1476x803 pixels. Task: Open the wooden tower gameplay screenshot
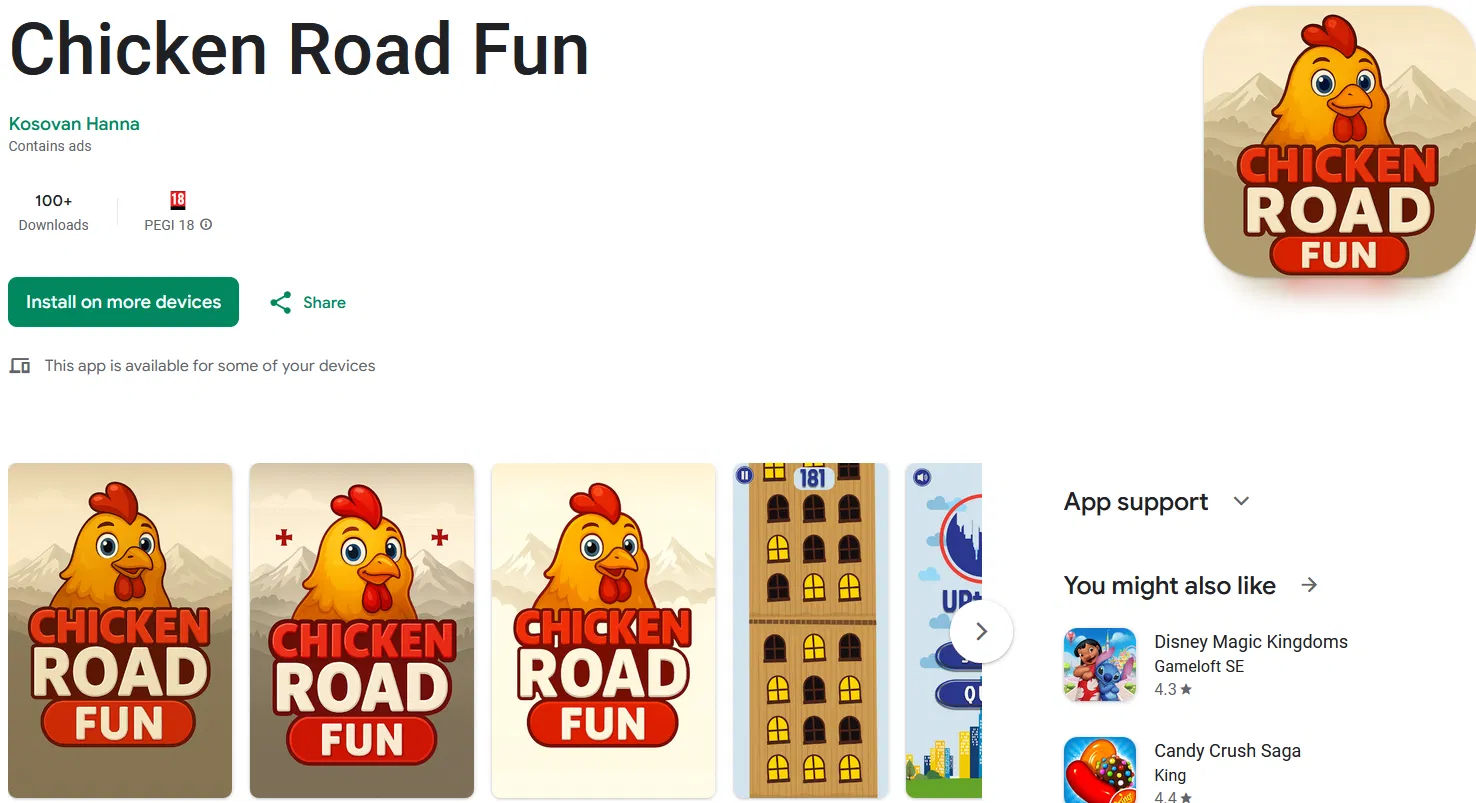click(x=811, y=630)
